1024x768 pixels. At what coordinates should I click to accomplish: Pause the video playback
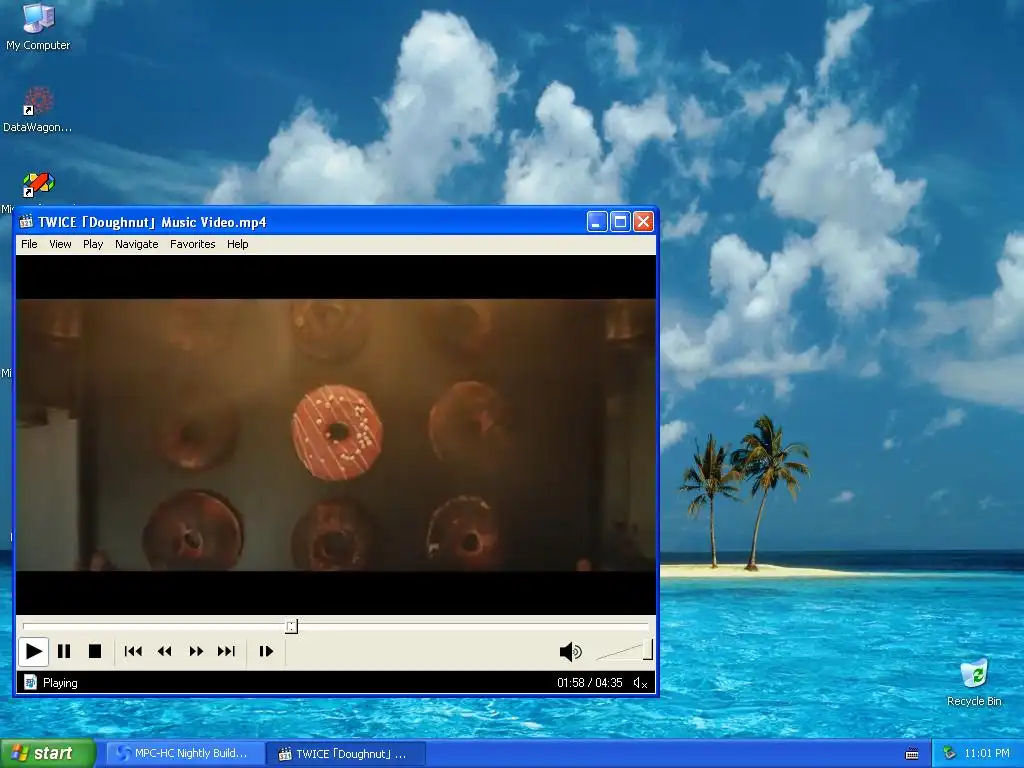coord(64,651)
